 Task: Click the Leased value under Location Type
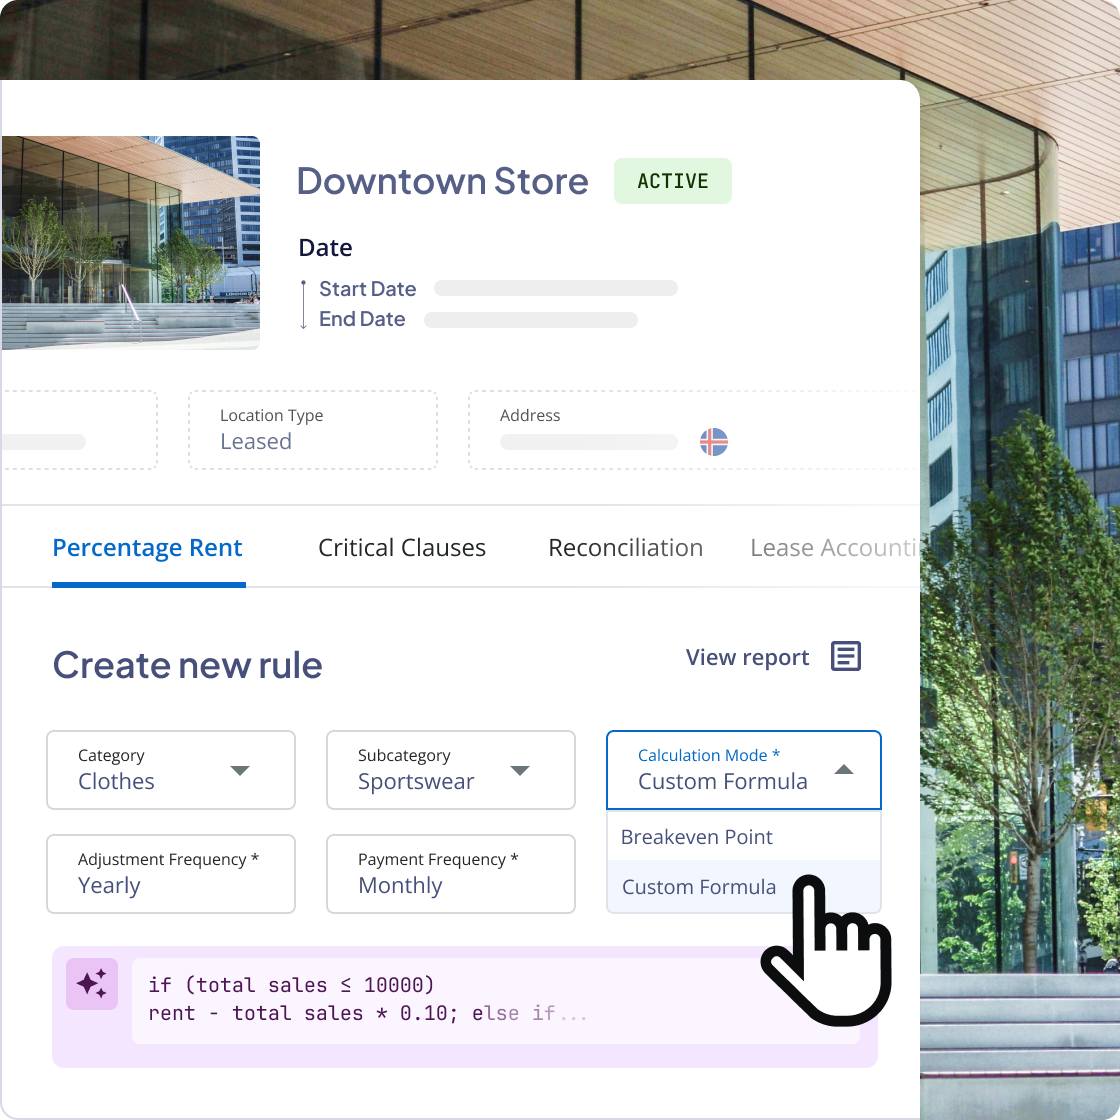[x=256, y=441]
